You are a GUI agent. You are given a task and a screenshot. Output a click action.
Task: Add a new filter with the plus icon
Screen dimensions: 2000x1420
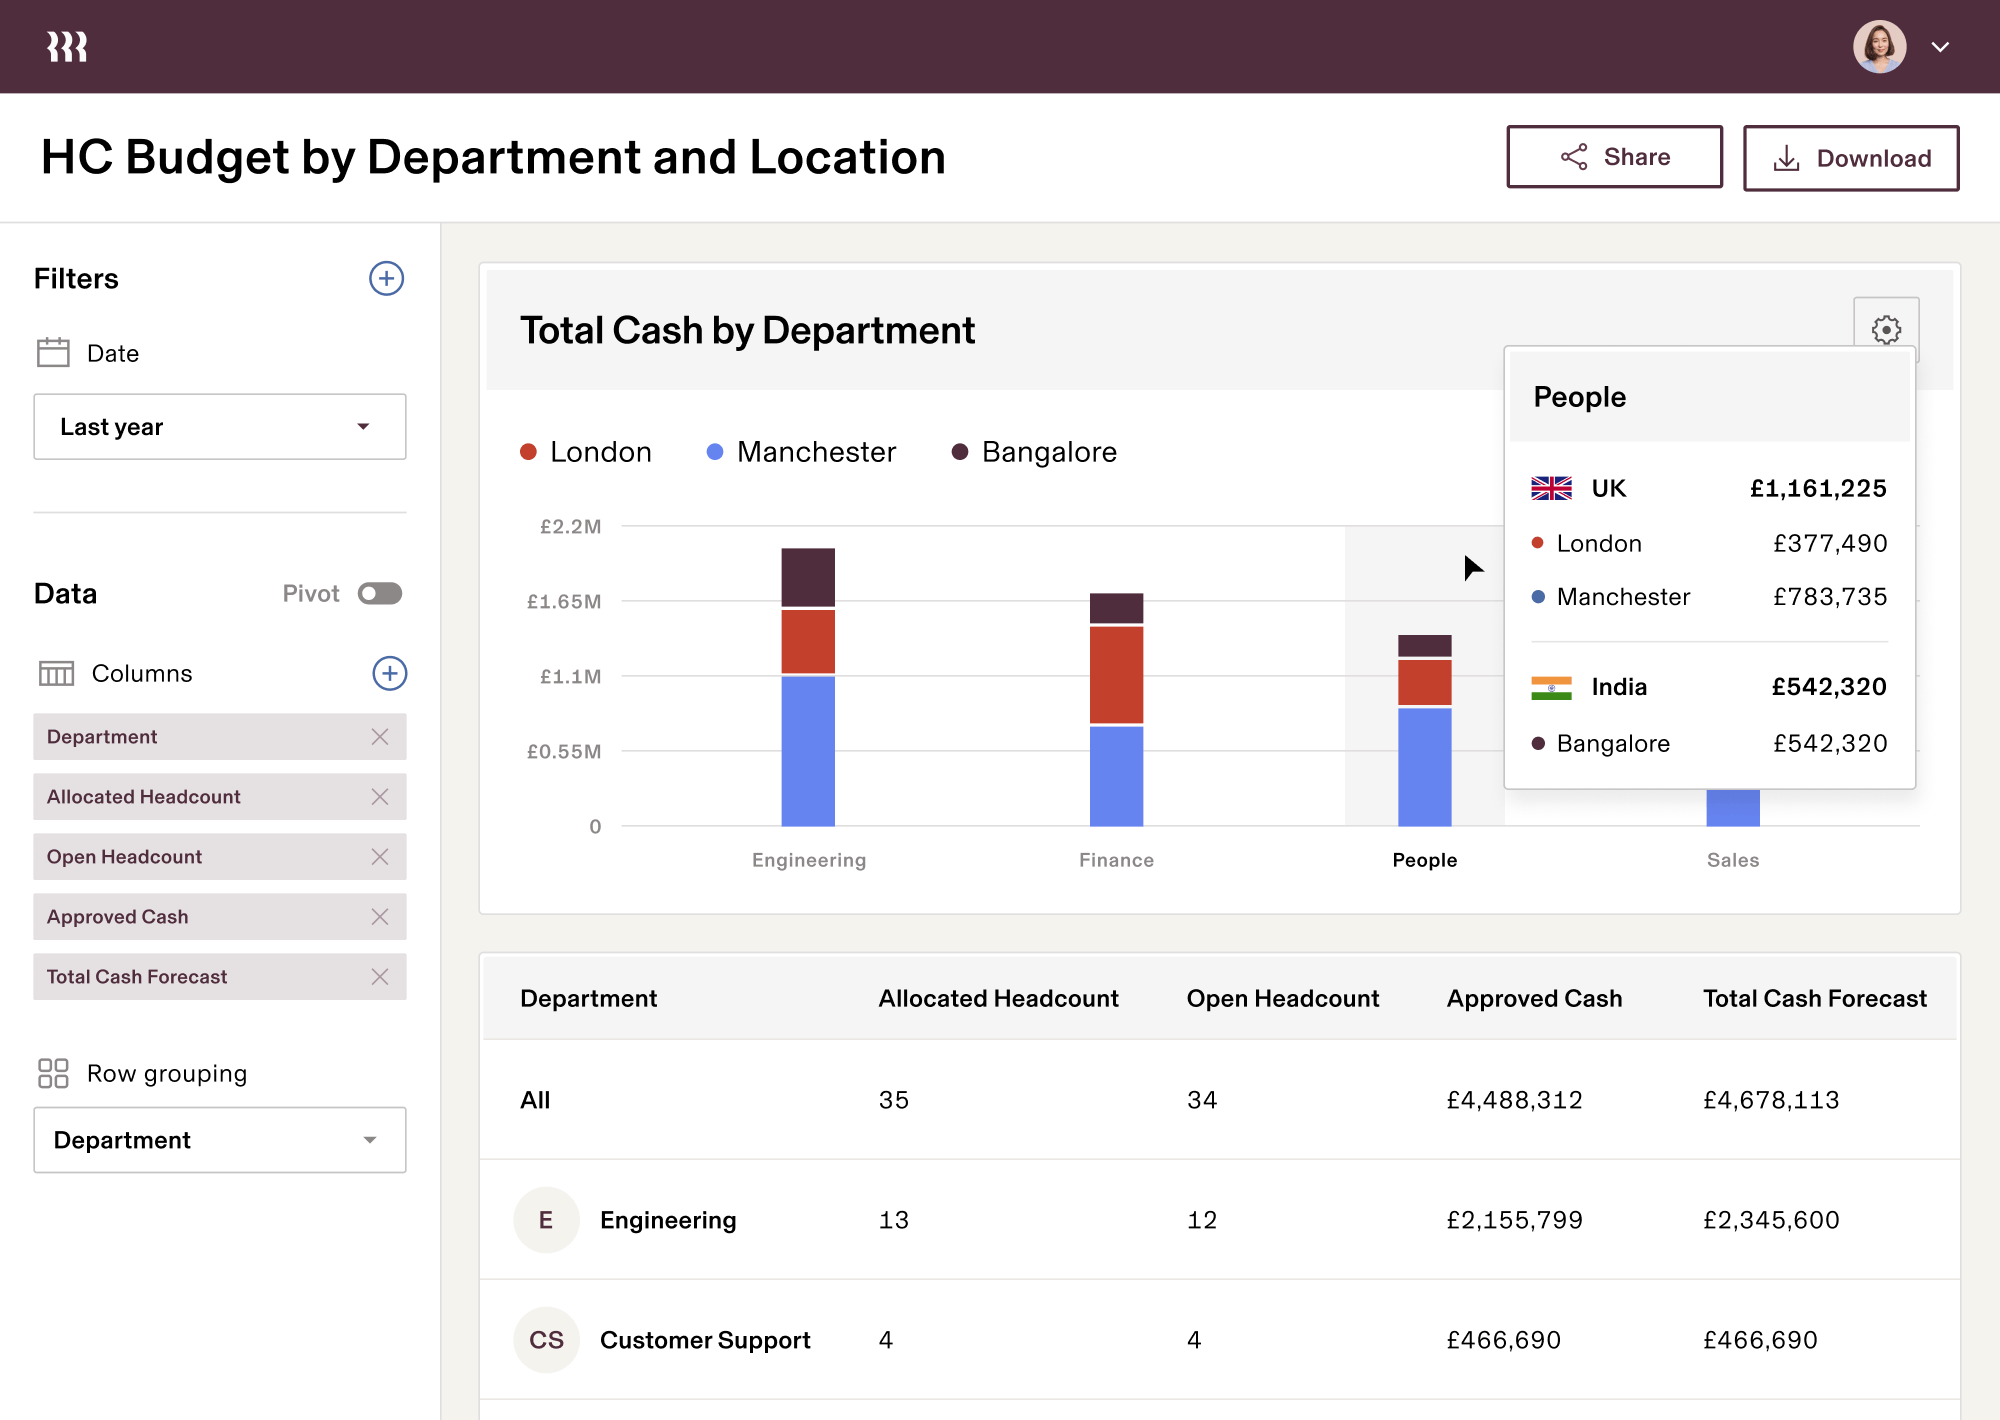pos(386,279)
